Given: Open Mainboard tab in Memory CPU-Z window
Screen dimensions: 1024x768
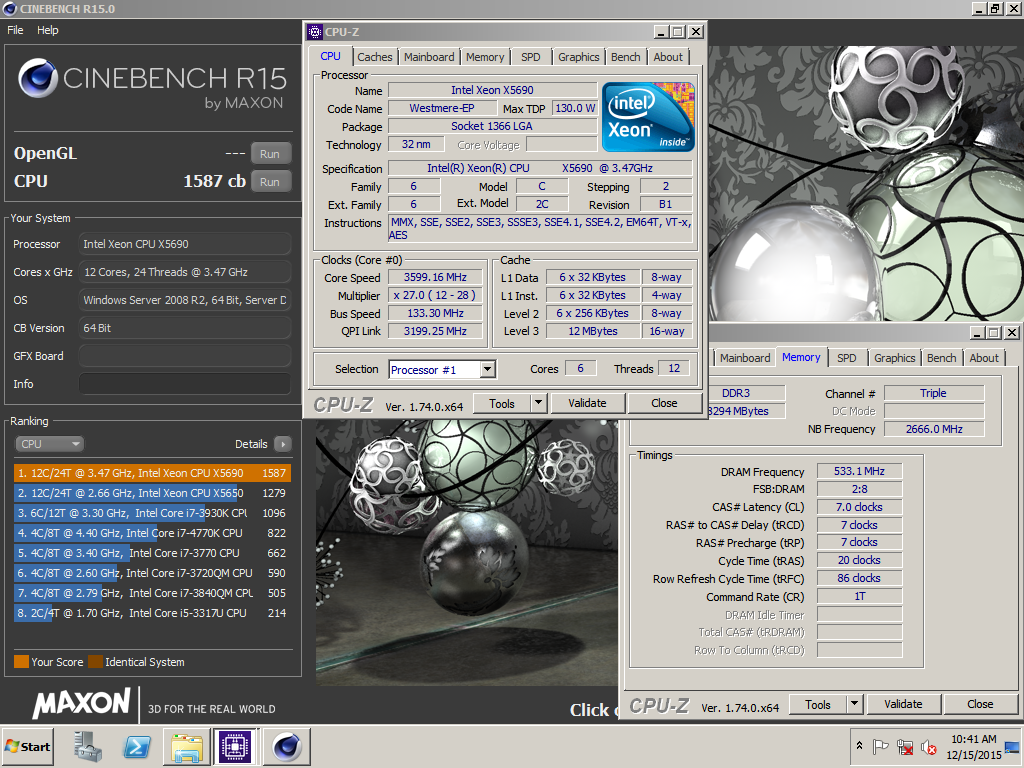Looking at the screenshot, I should [745, 358].
